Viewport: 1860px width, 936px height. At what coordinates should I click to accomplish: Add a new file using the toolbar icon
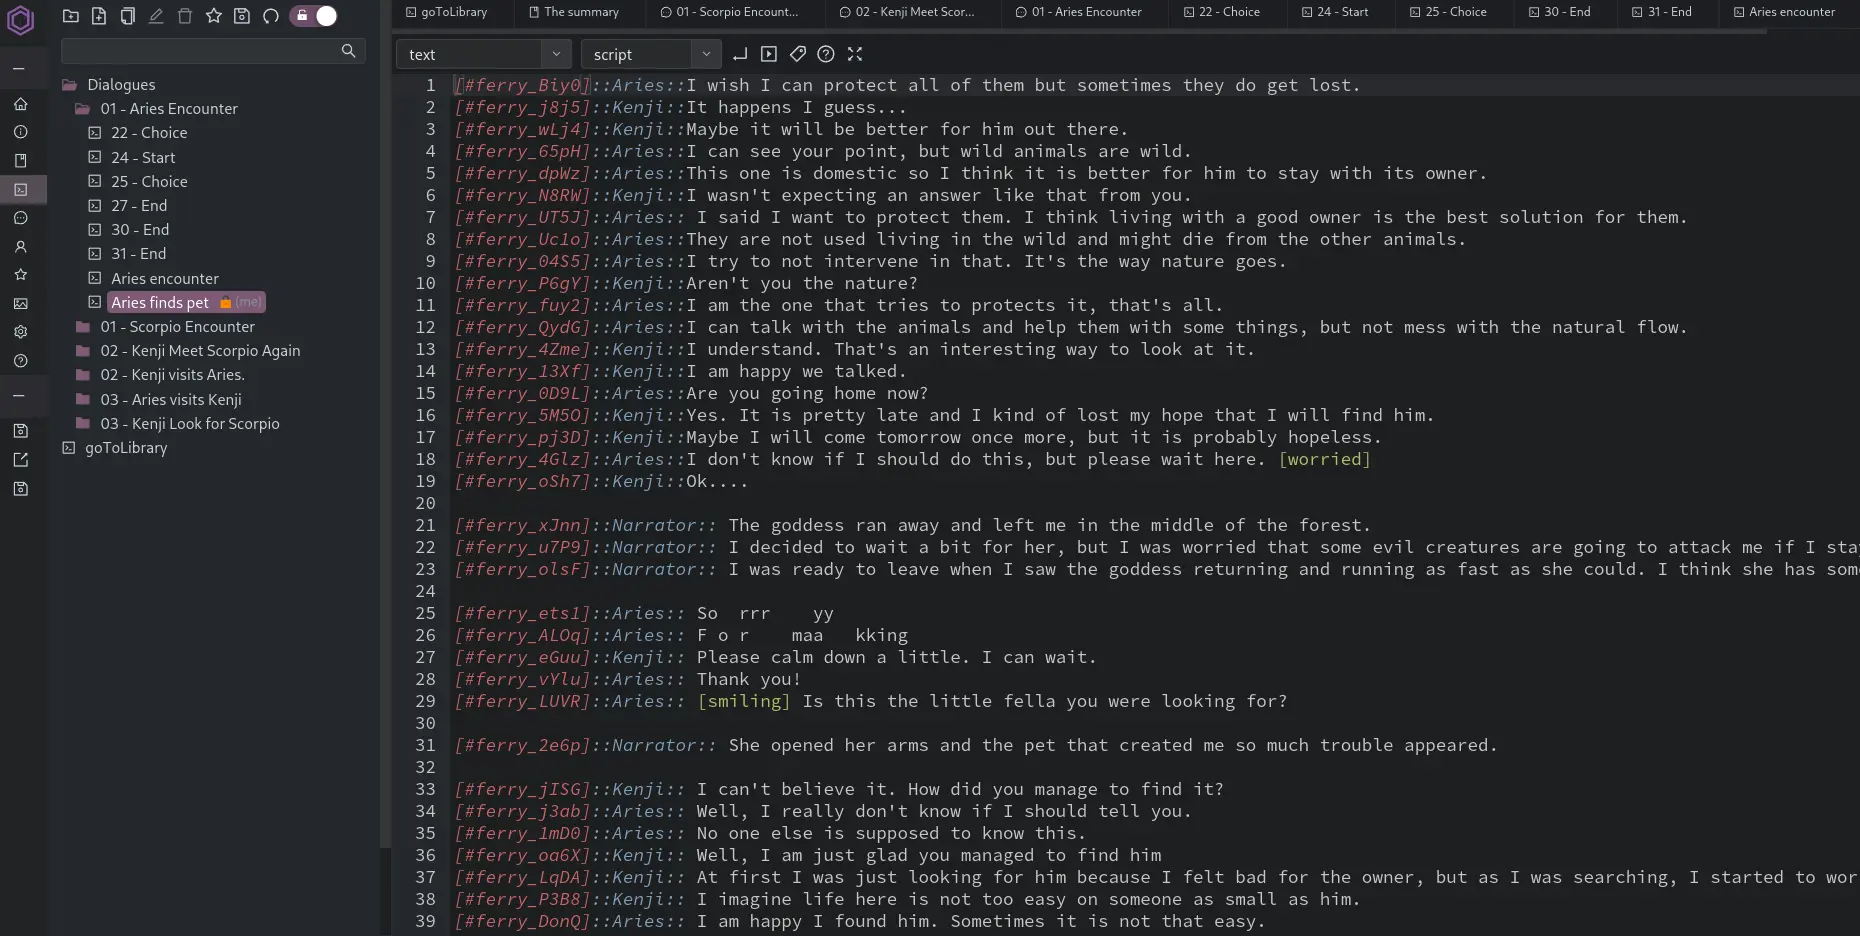click(99, 17)
